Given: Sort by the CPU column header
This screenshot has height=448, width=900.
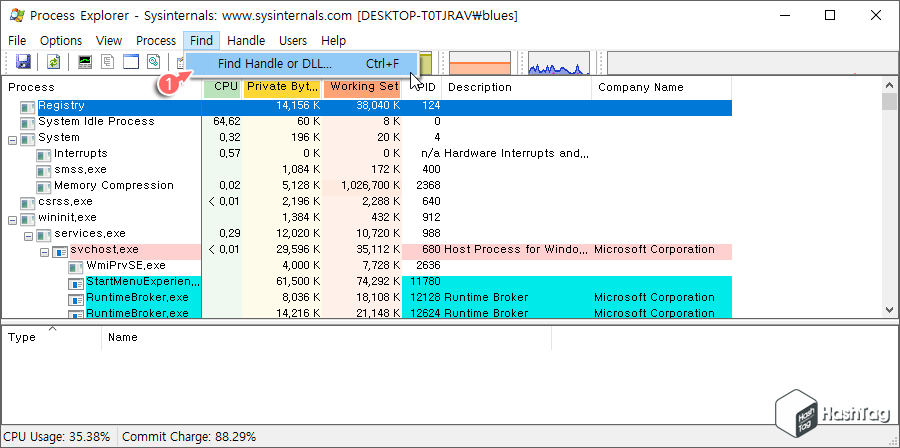Looking at the screenshot, I should [x=222, y=87].
